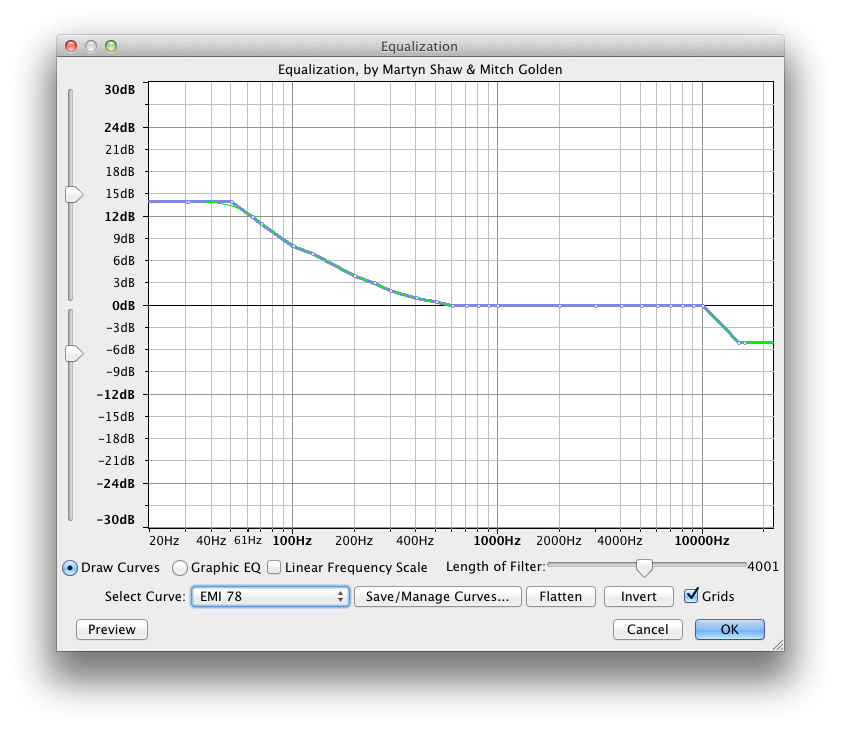Confirm equalization with OK
The image size is (841, 730).
[729, 630]
